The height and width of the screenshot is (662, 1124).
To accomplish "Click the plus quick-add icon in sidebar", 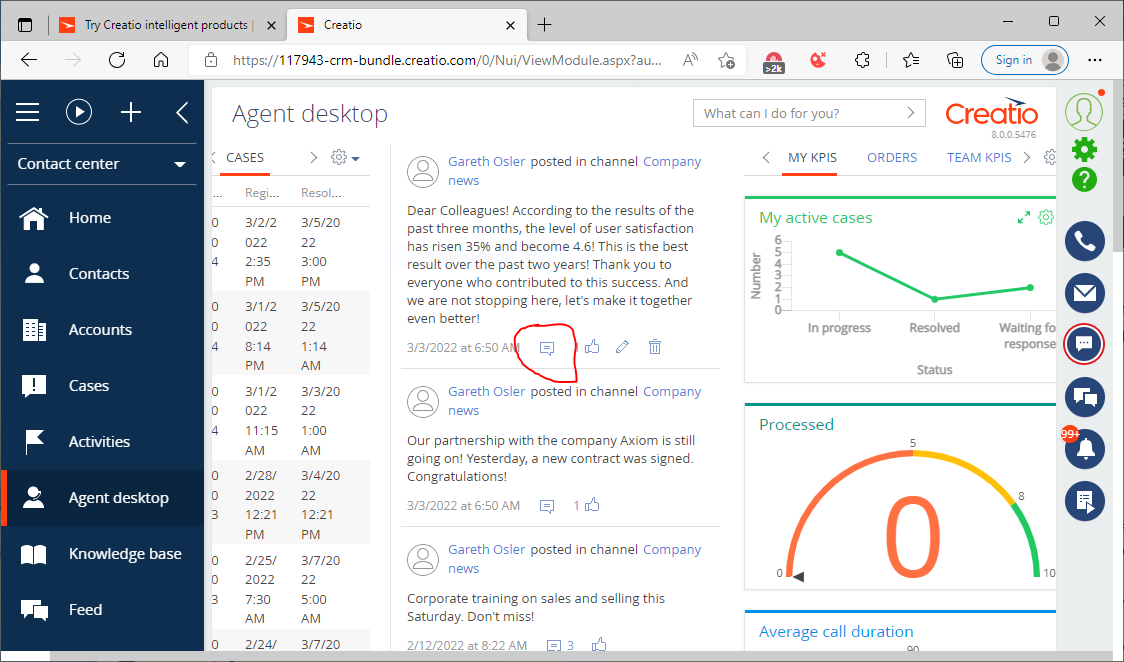I will (x=130, y=112).
